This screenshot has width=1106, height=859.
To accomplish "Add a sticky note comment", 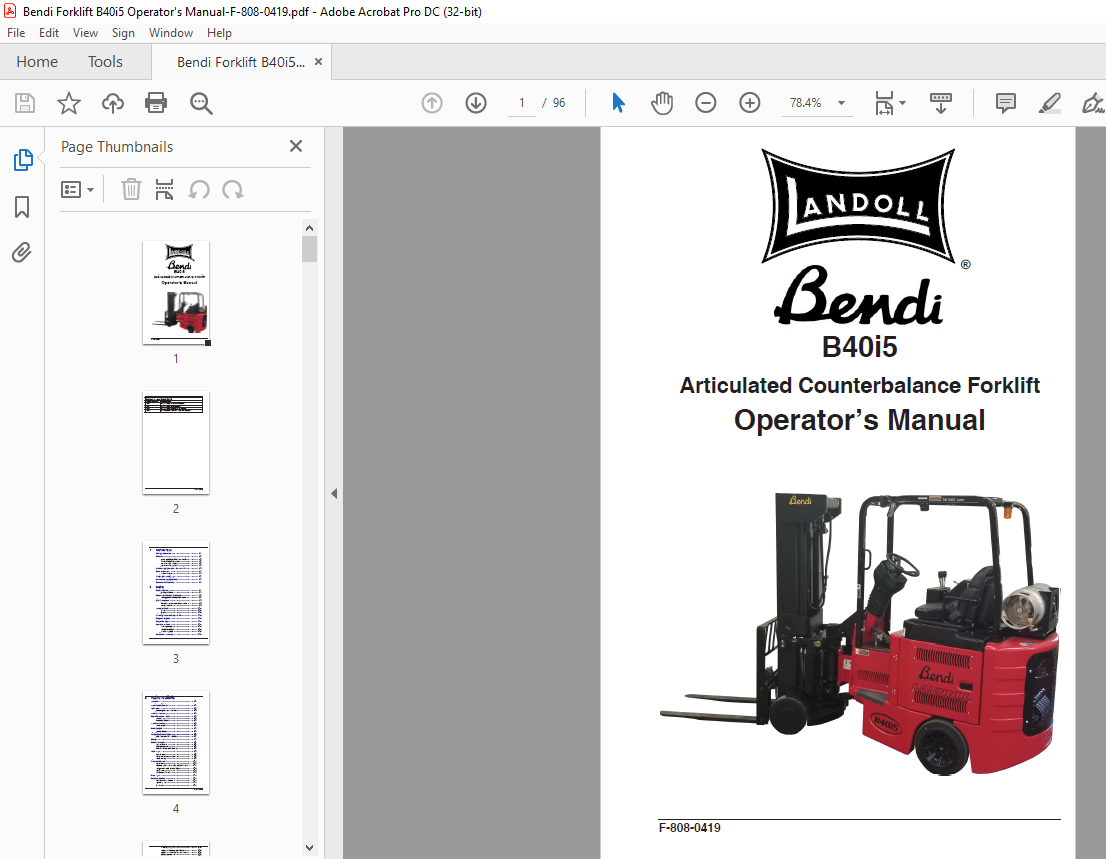I will pos(1006,103).
